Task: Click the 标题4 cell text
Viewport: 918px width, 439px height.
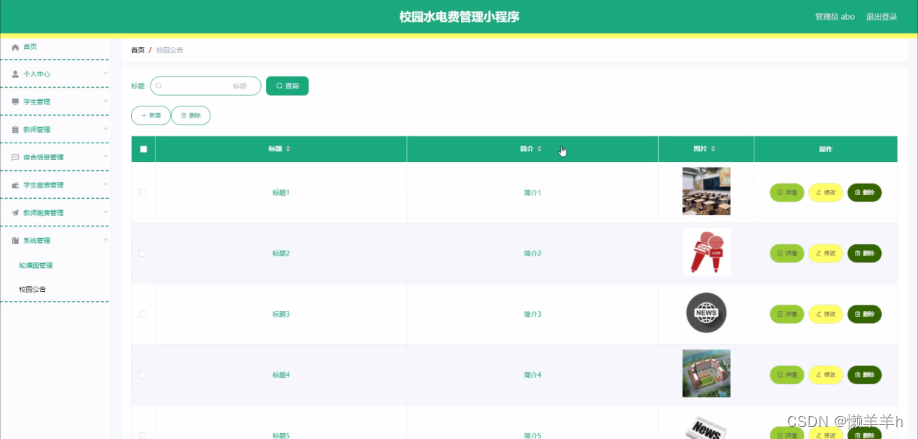Action: 281,375
